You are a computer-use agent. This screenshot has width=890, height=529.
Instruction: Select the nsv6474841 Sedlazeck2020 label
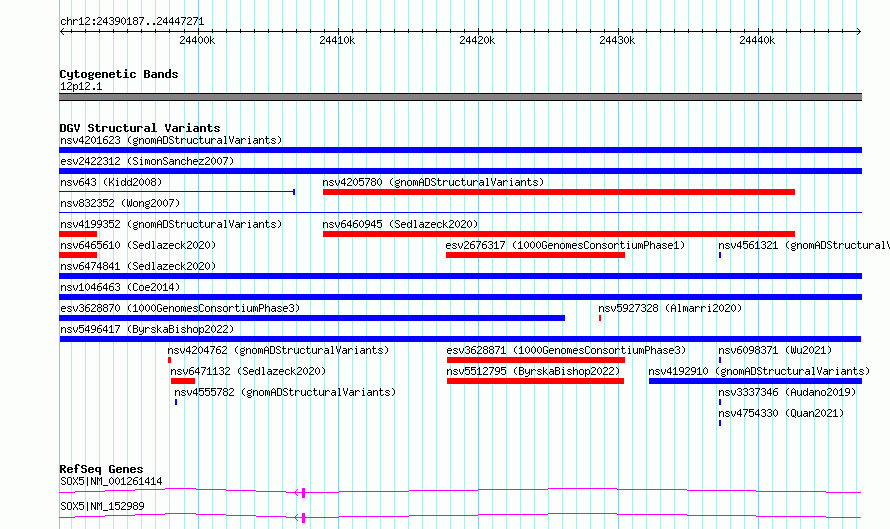coord(138,266)
